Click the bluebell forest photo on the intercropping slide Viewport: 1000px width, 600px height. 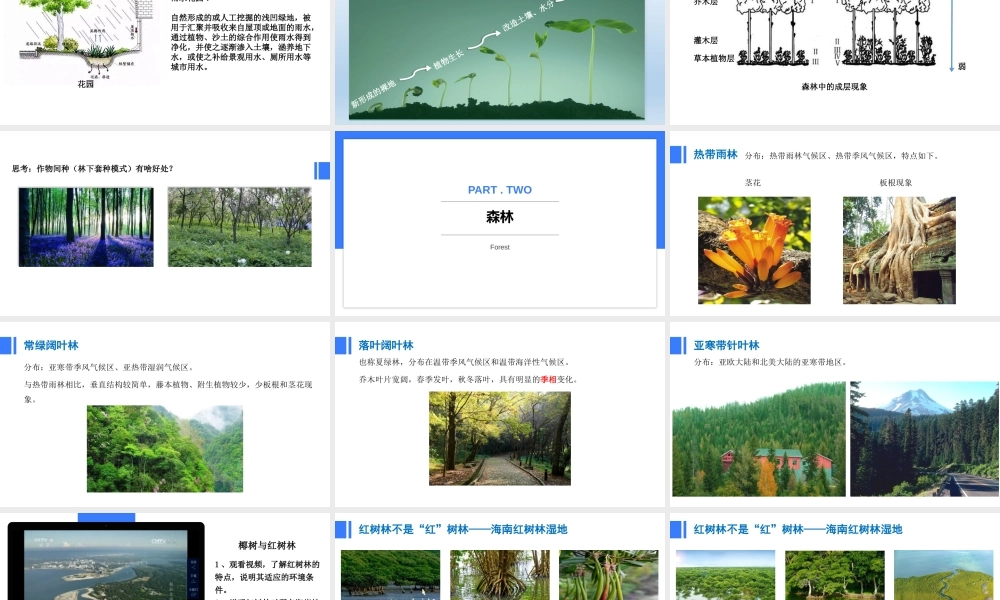click(85, 227)
